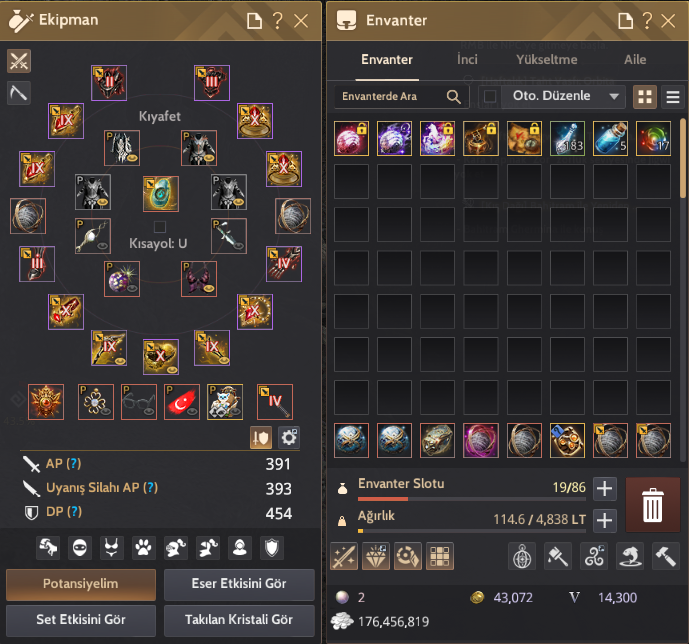Open the equipment gear settings icon

click(289, 438)
